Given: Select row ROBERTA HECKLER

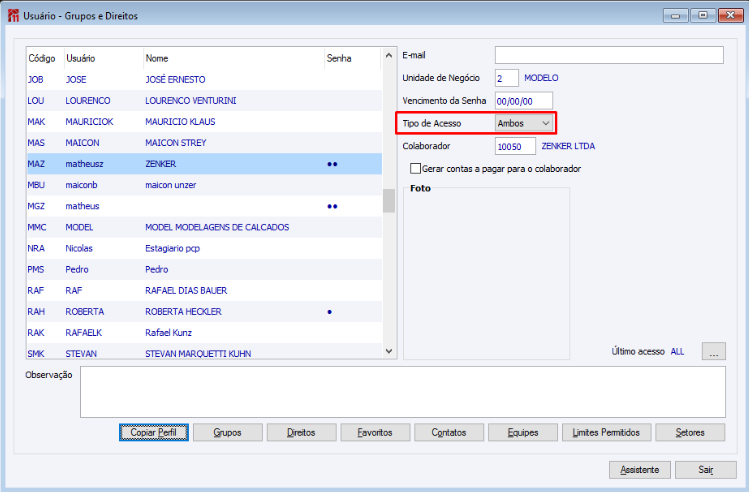Looking at the screenshot, I should 204,311.
